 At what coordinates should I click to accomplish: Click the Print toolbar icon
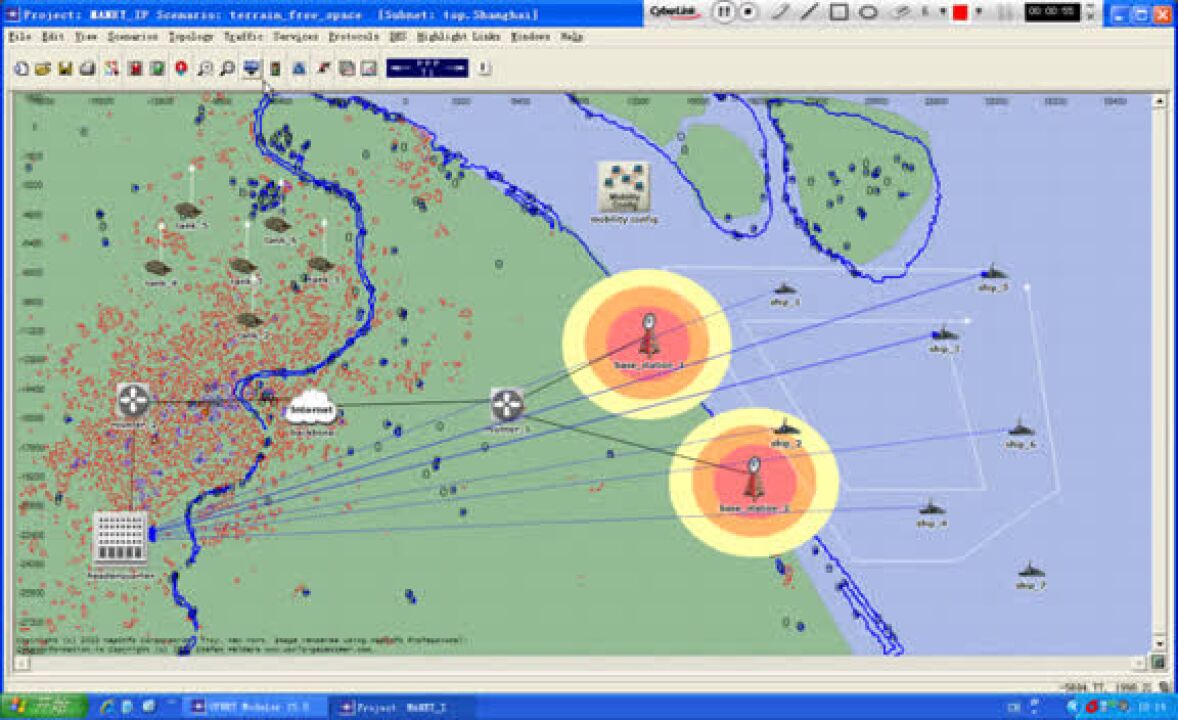pyautogui.click(x=88, y=69)
